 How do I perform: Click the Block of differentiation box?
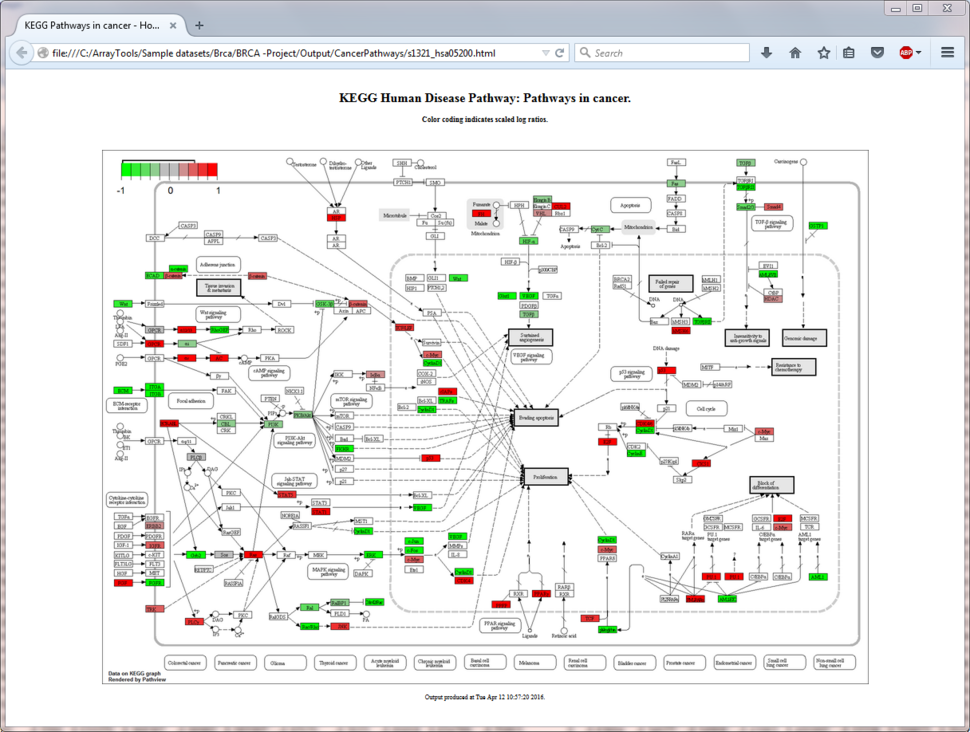[771, 485]
